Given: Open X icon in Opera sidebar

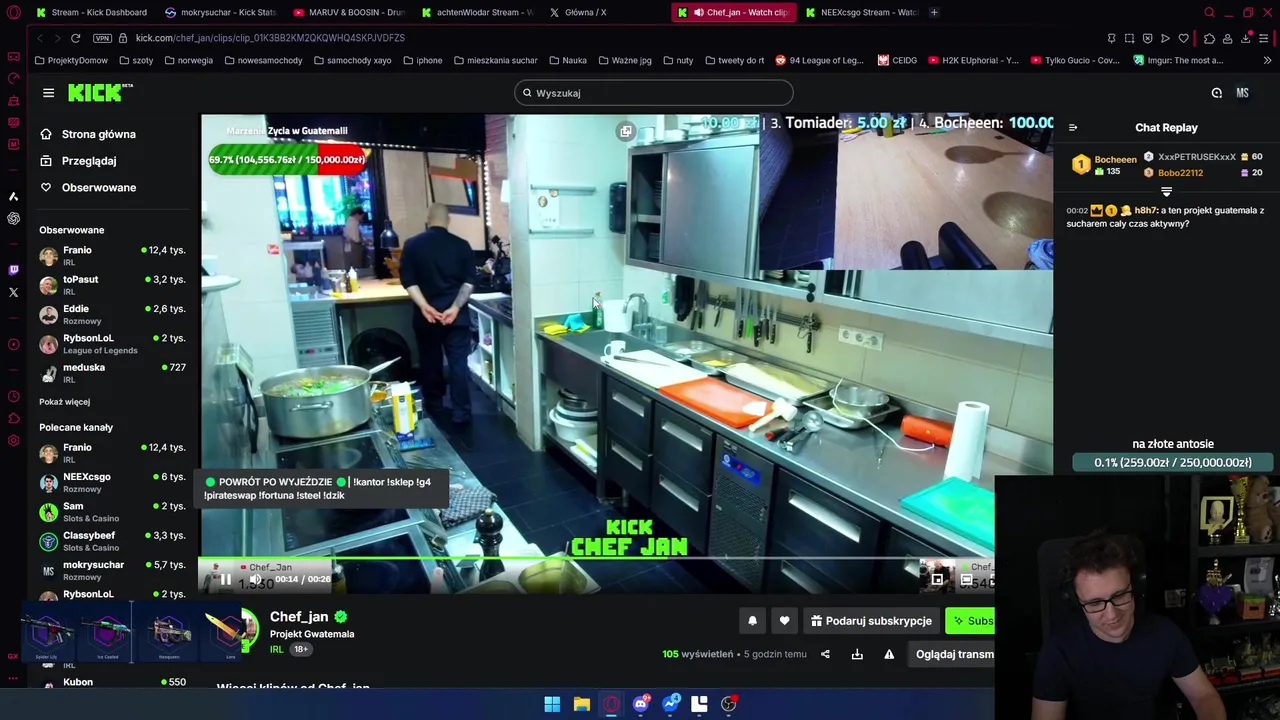Looking at the screenshot, I should point(13,293).
